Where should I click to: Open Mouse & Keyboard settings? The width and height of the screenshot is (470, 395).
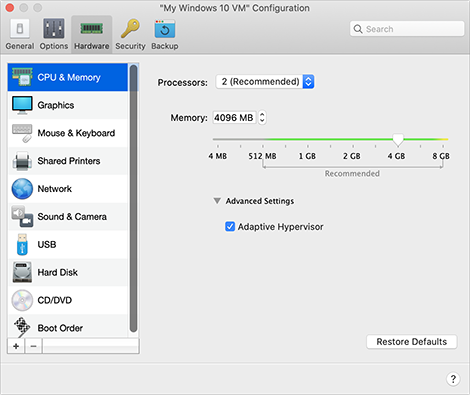click(68, 133)
